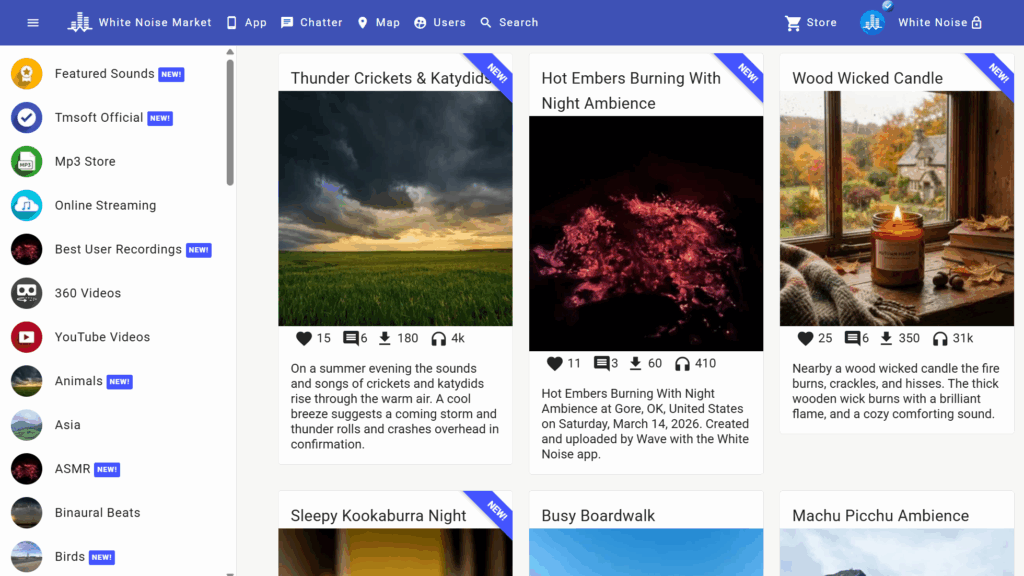This screenshot has width=1024, height=576.
Task: Go to the Map page
Action: point(378,22)
